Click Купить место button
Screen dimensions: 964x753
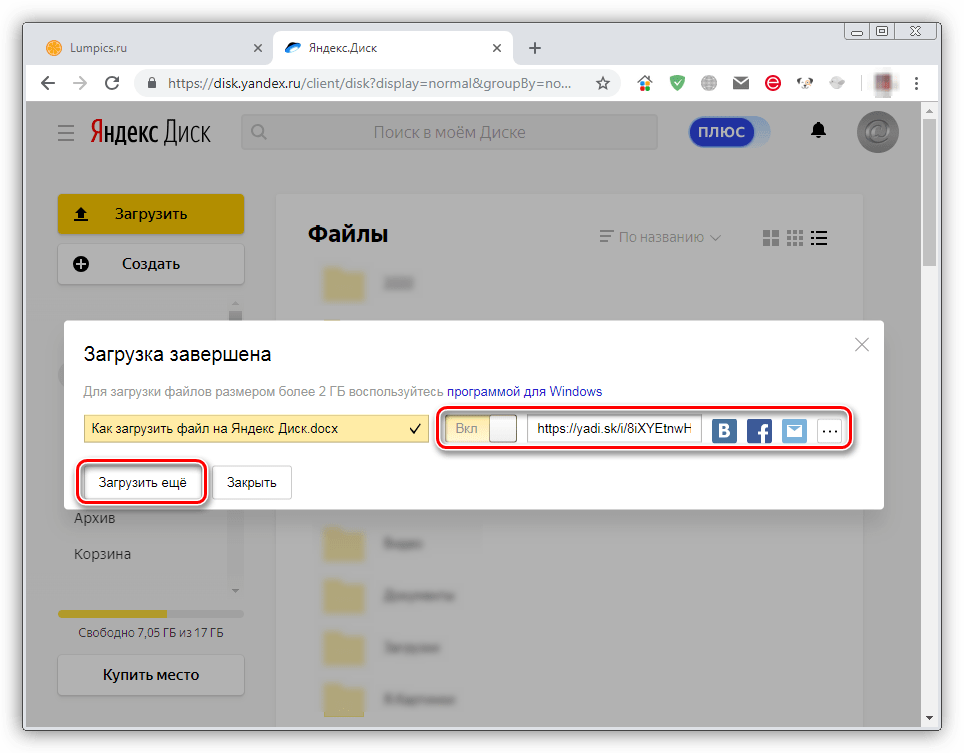pyautogui.click(x=151, y=675)
